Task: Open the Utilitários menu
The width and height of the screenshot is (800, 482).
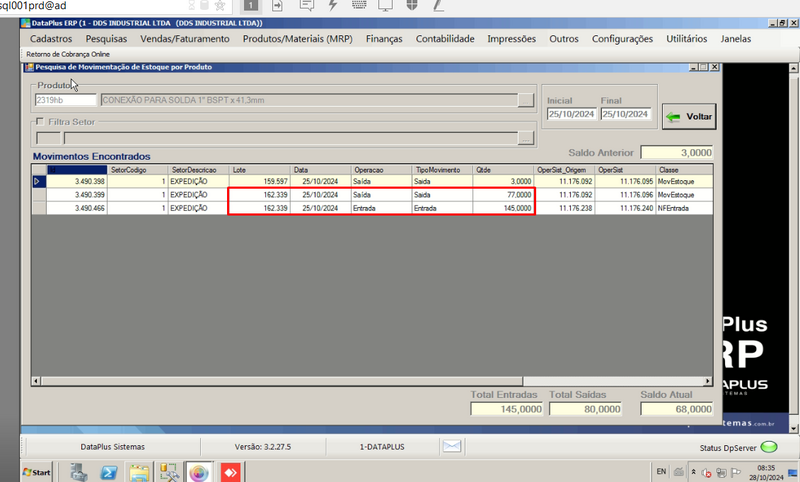Action: tap(686, 39)
